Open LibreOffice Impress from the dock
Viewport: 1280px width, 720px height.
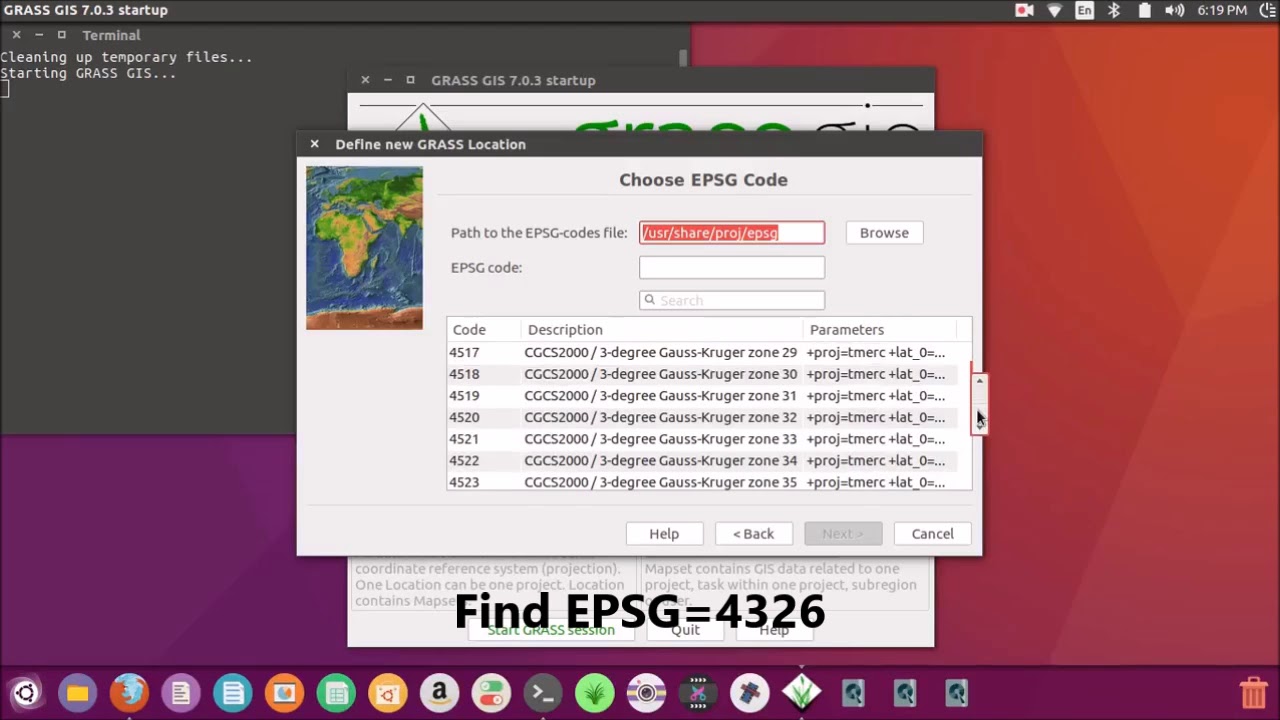(x=284, y=693)
